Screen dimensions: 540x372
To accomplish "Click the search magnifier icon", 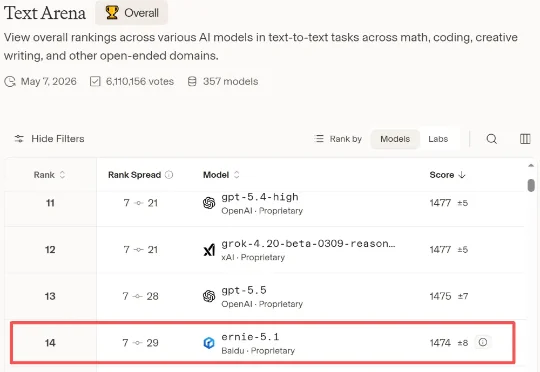I will coord(491,139).
